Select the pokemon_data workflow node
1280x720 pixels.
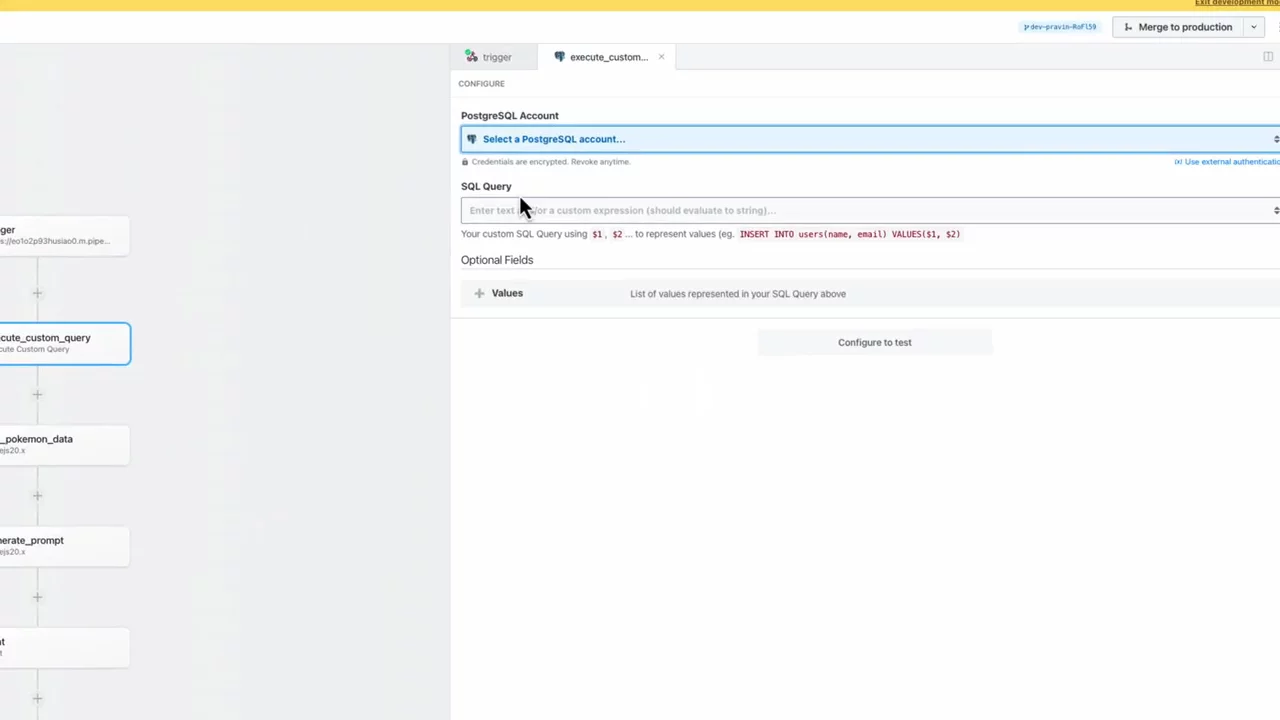point(60,444)
